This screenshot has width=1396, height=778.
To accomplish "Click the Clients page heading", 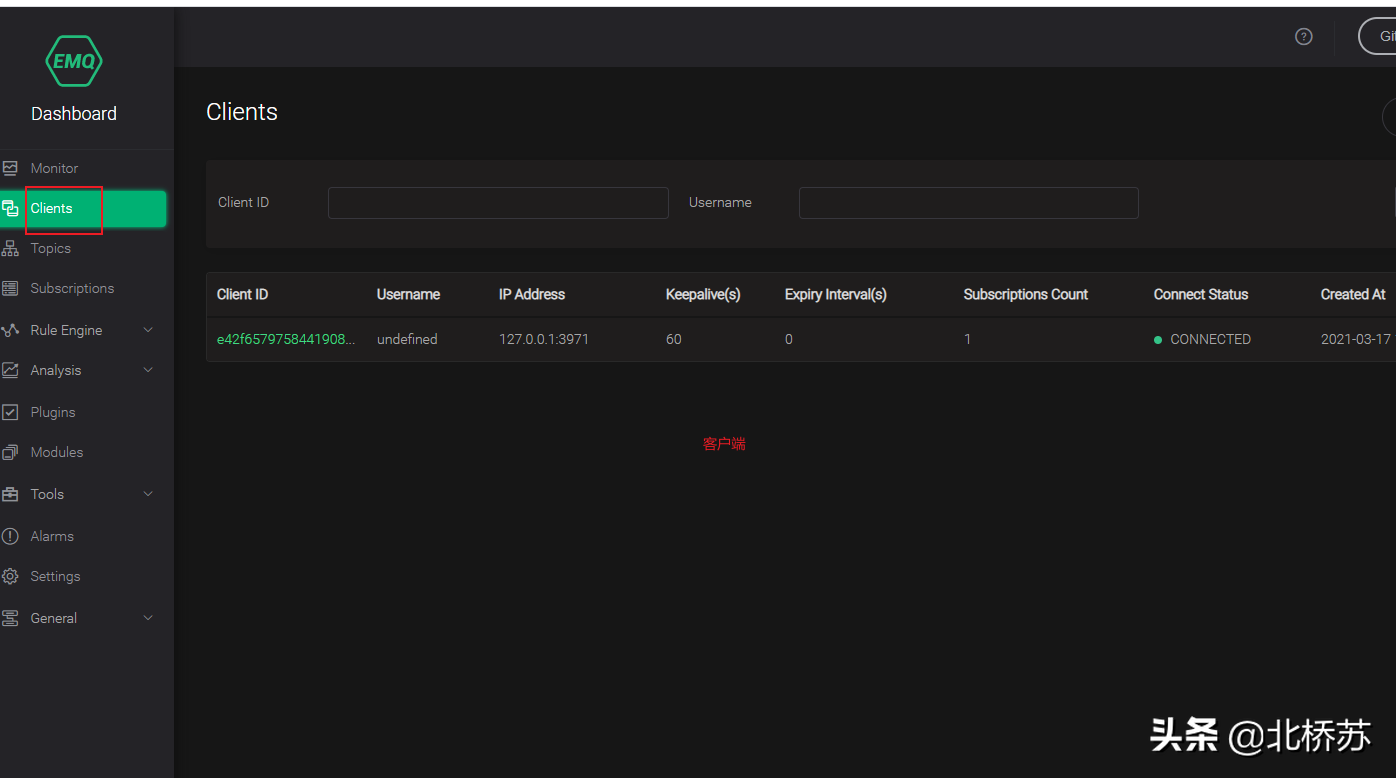I will point(242,112).
